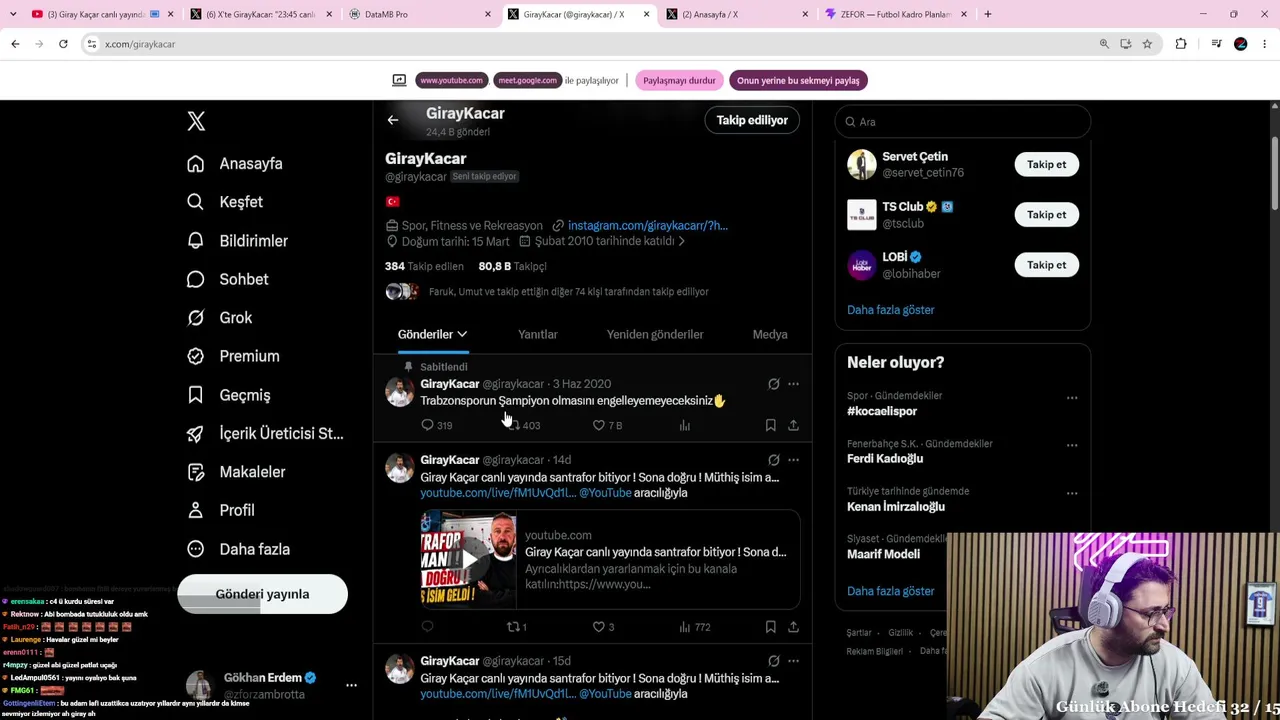Share the pinned Trabzonspor post

793,425
